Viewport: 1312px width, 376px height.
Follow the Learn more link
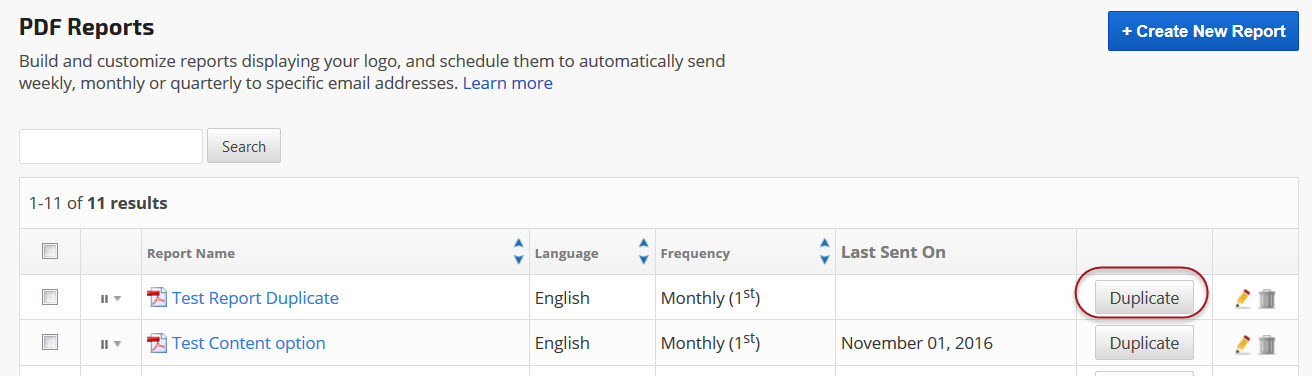(507, 83)
